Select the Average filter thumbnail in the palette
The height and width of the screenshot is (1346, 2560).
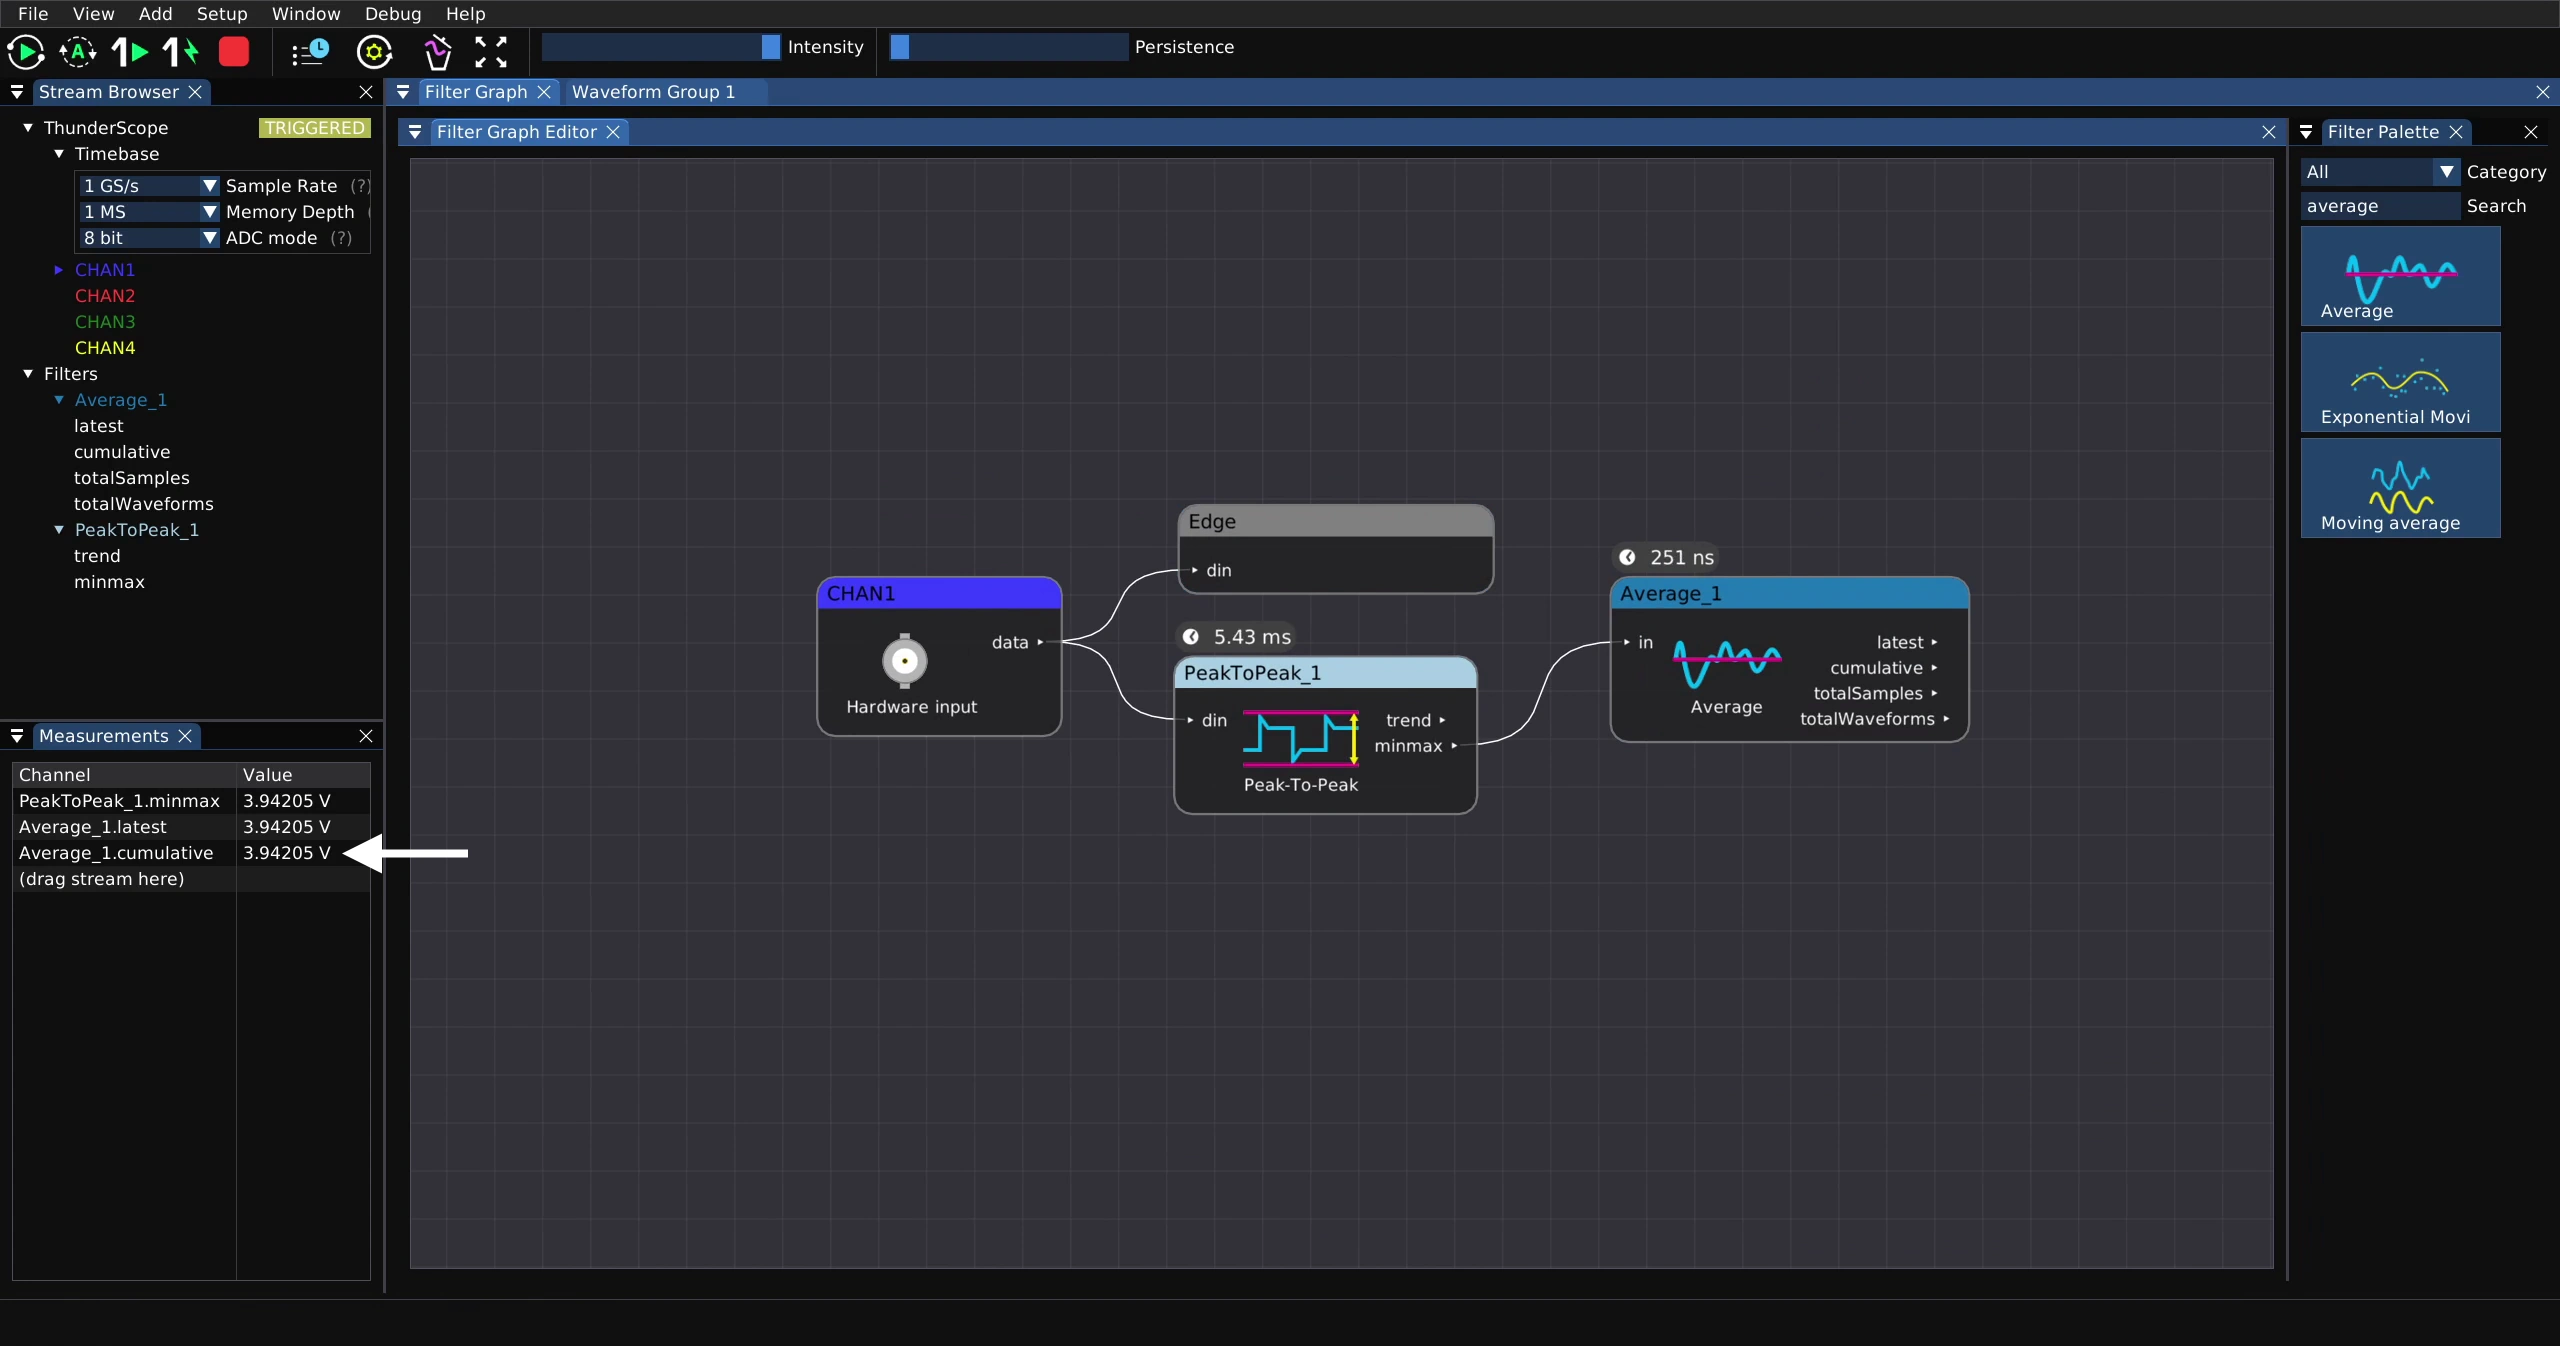(x=2400, y=276)
